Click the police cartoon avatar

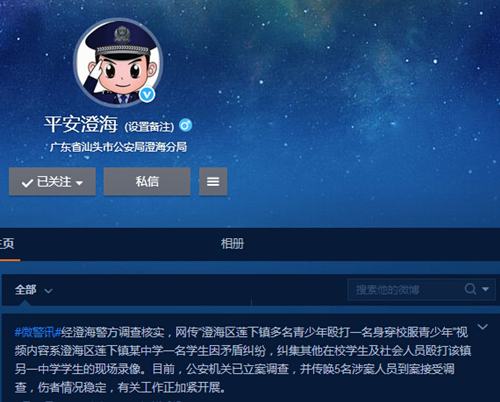[118, 63]
